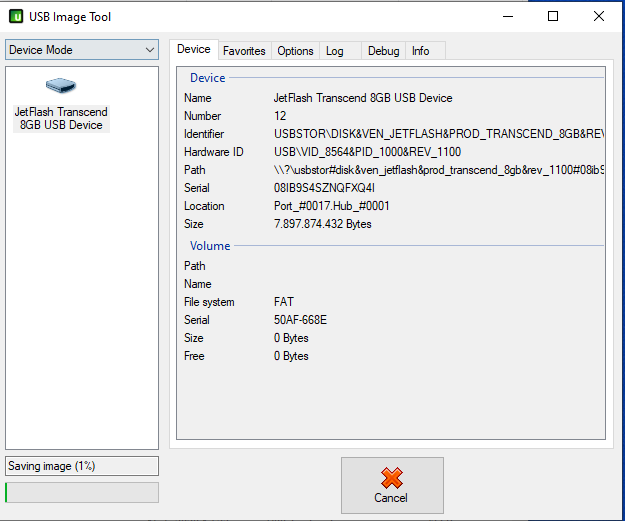Click device serial '08IB9S4SZNQFXQ4I'
The height and width of the screenshot is (521, 625).
(324, 188)
